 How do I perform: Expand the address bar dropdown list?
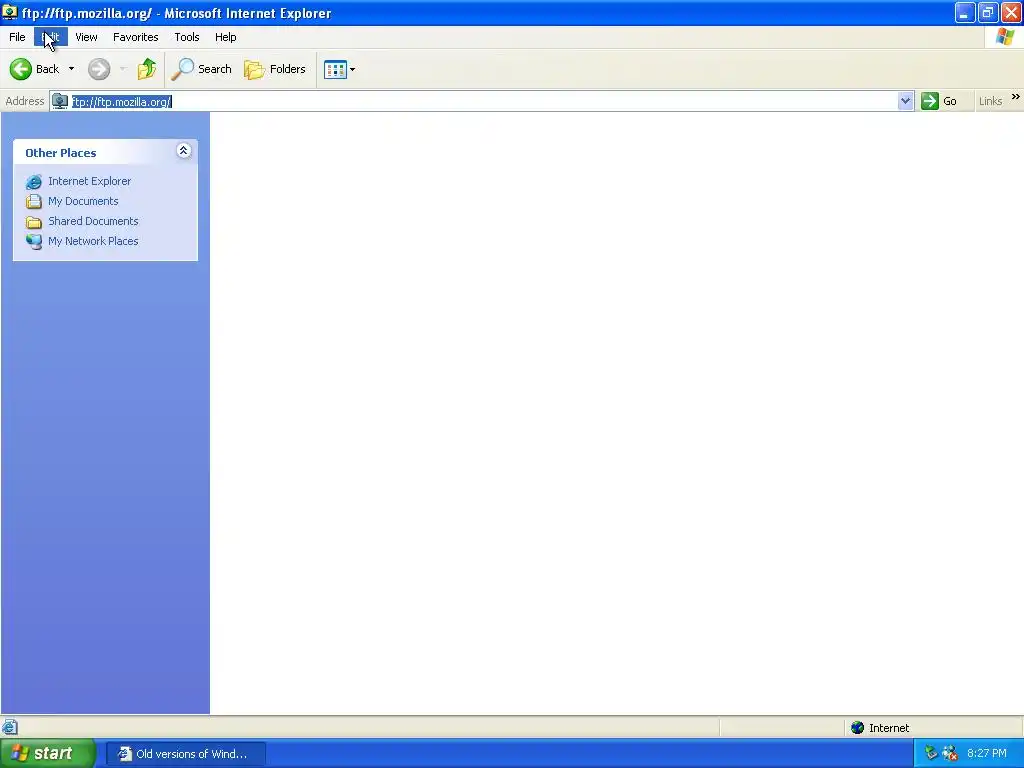point(905,101)
